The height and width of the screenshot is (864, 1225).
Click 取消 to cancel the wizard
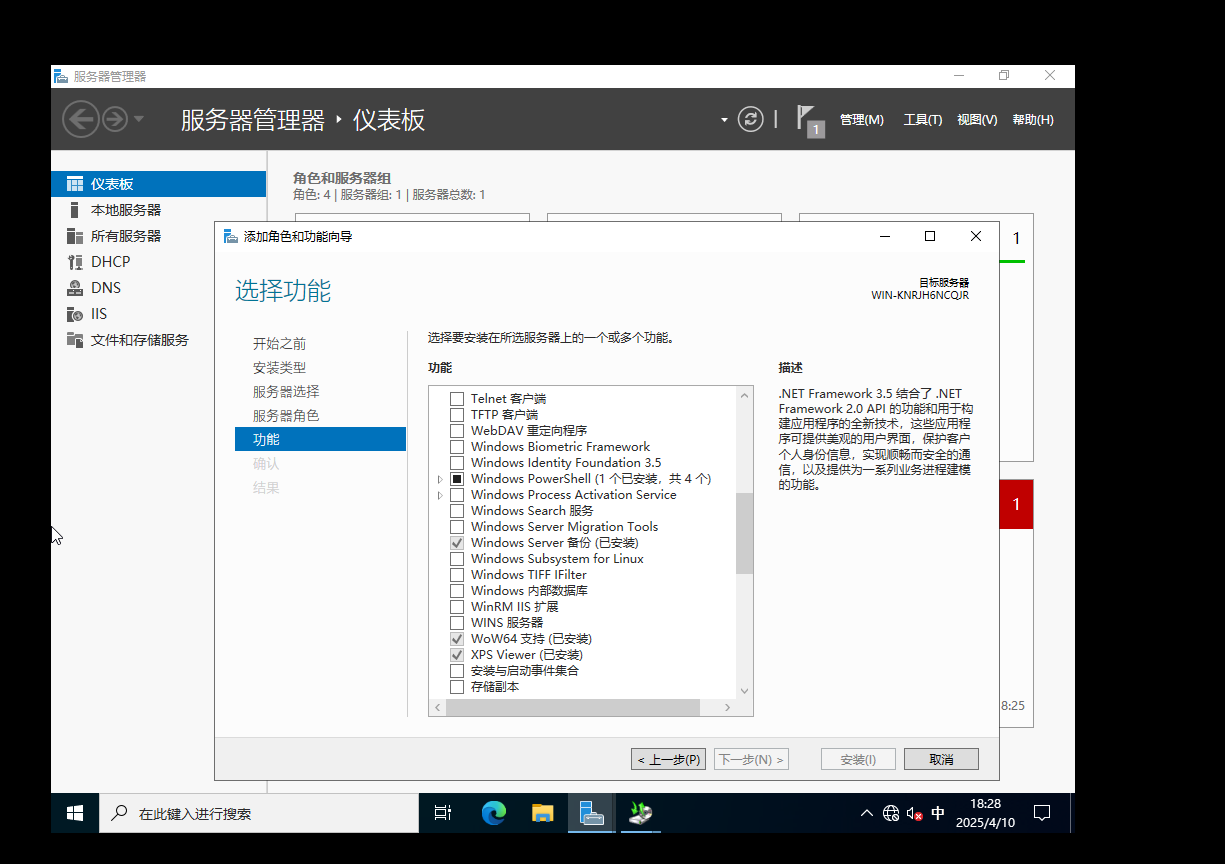tap(941, 759)
